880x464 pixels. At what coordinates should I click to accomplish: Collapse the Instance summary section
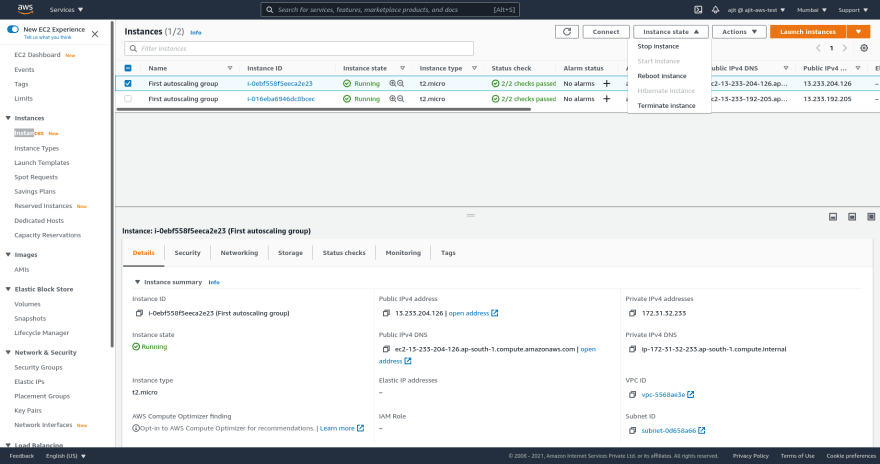tap(138, 282)
